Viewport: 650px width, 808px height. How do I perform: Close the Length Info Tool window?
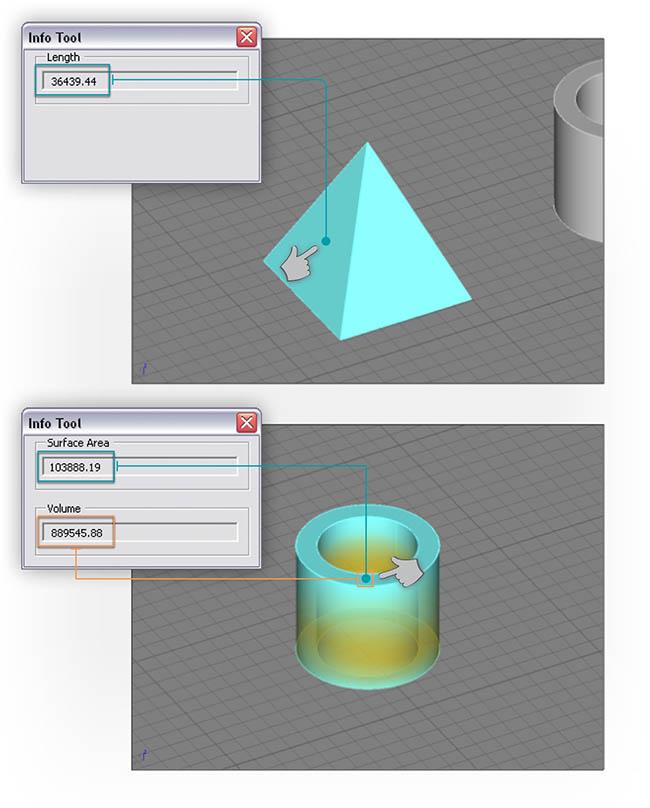click(x=246, y=37)
